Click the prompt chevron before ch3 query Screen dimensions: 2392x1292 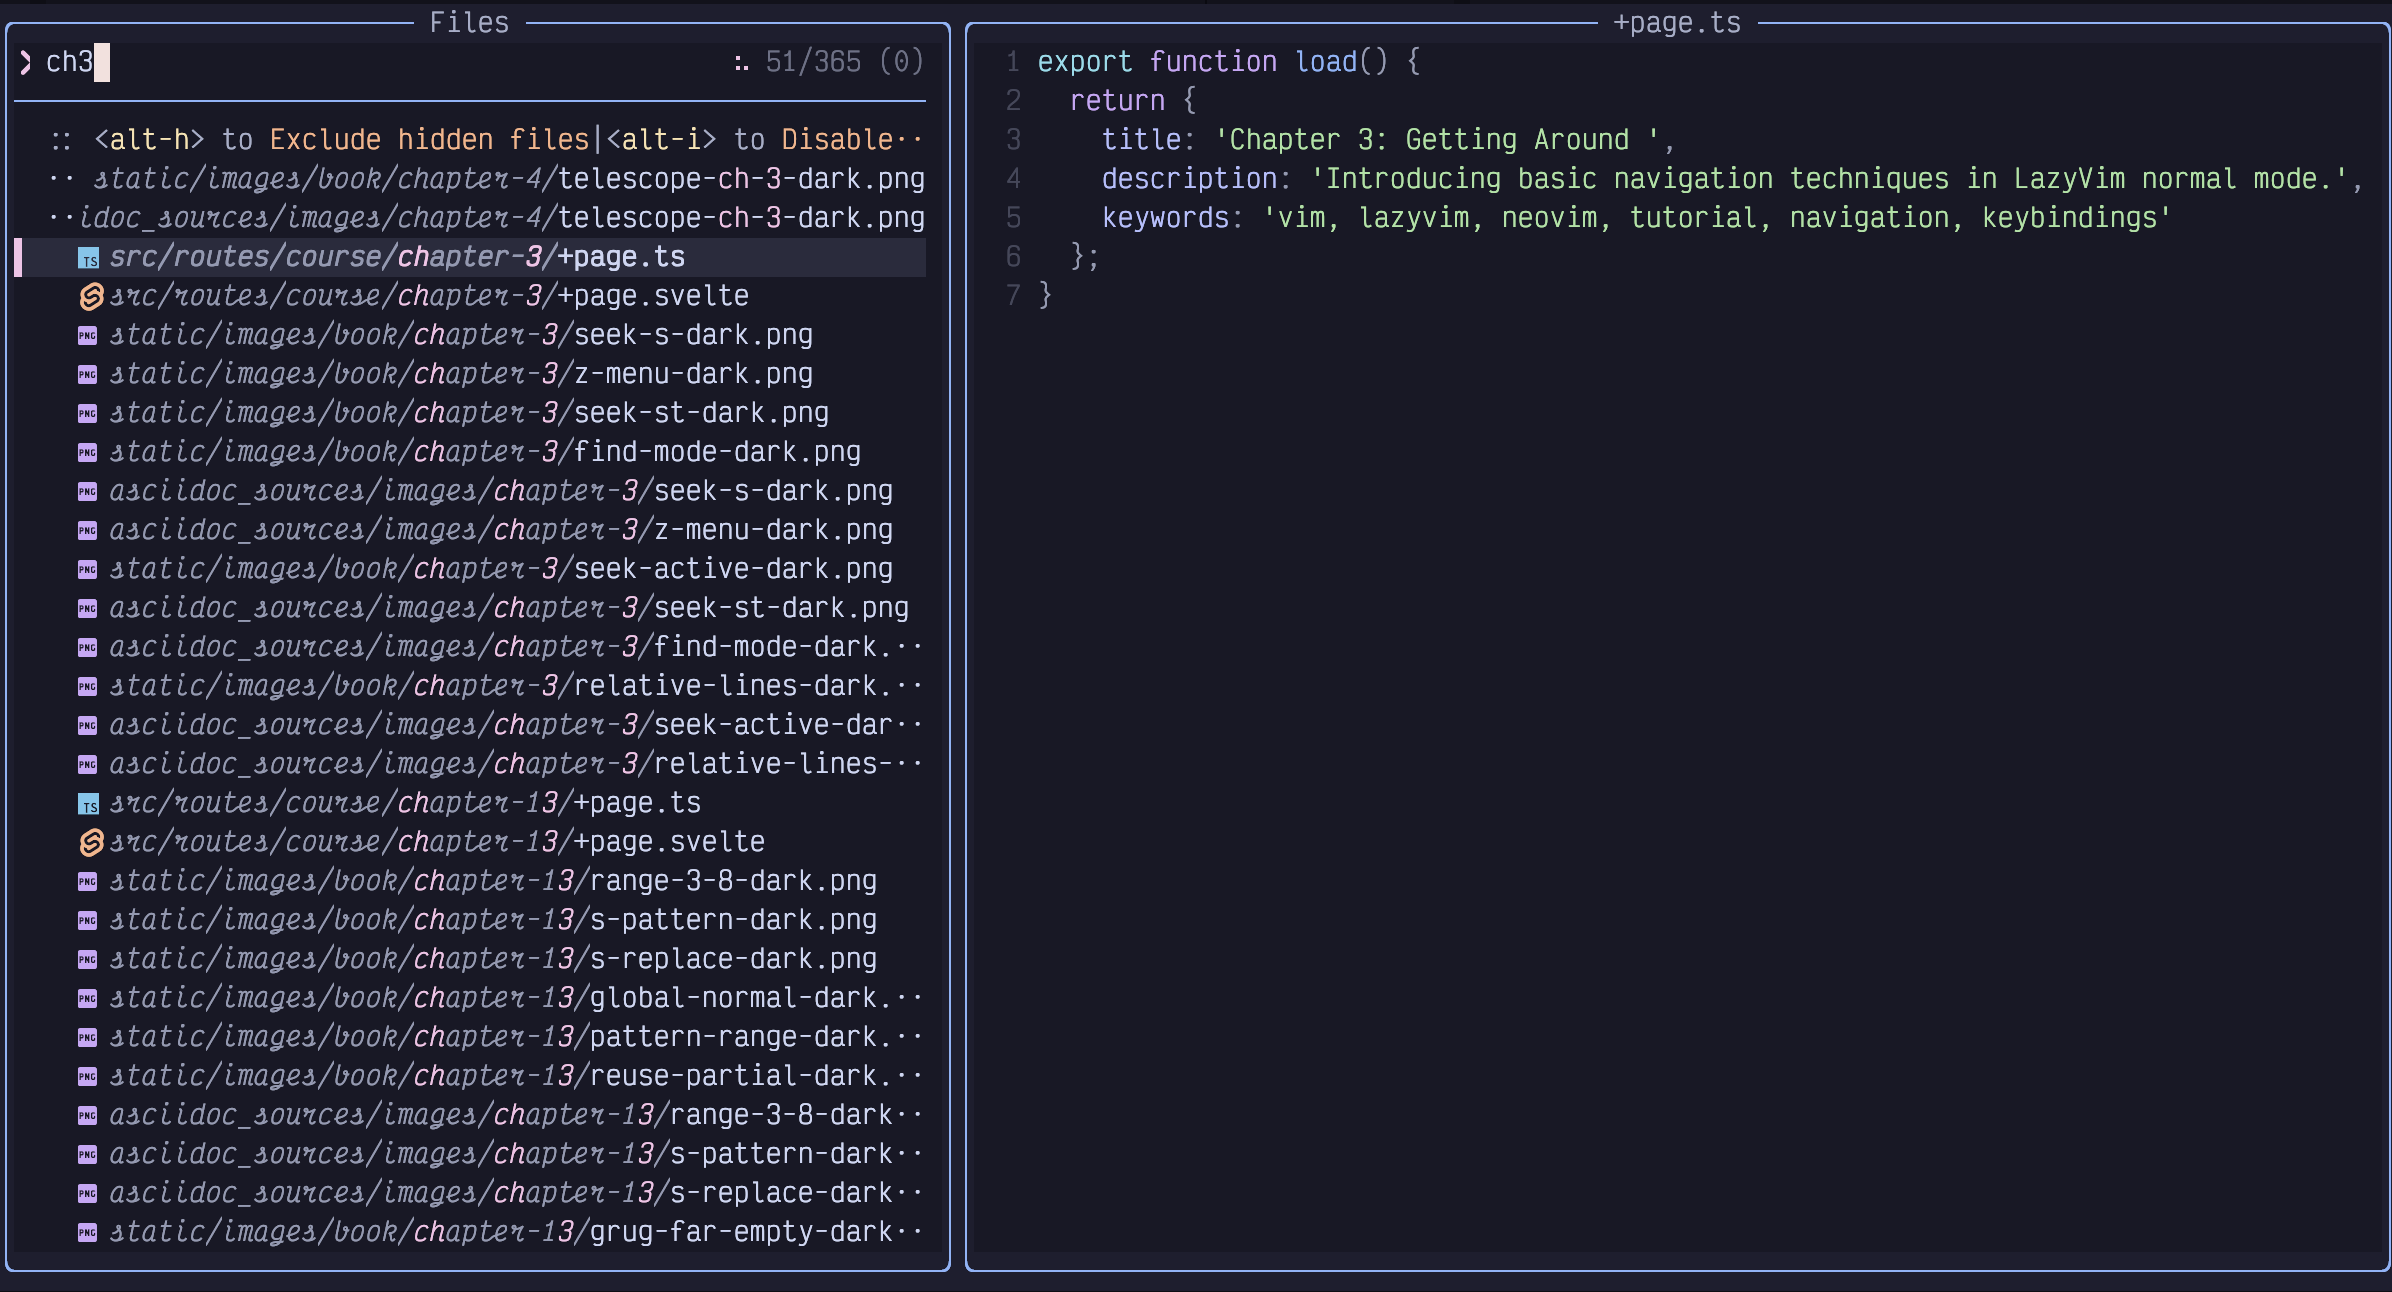point(26,63)
